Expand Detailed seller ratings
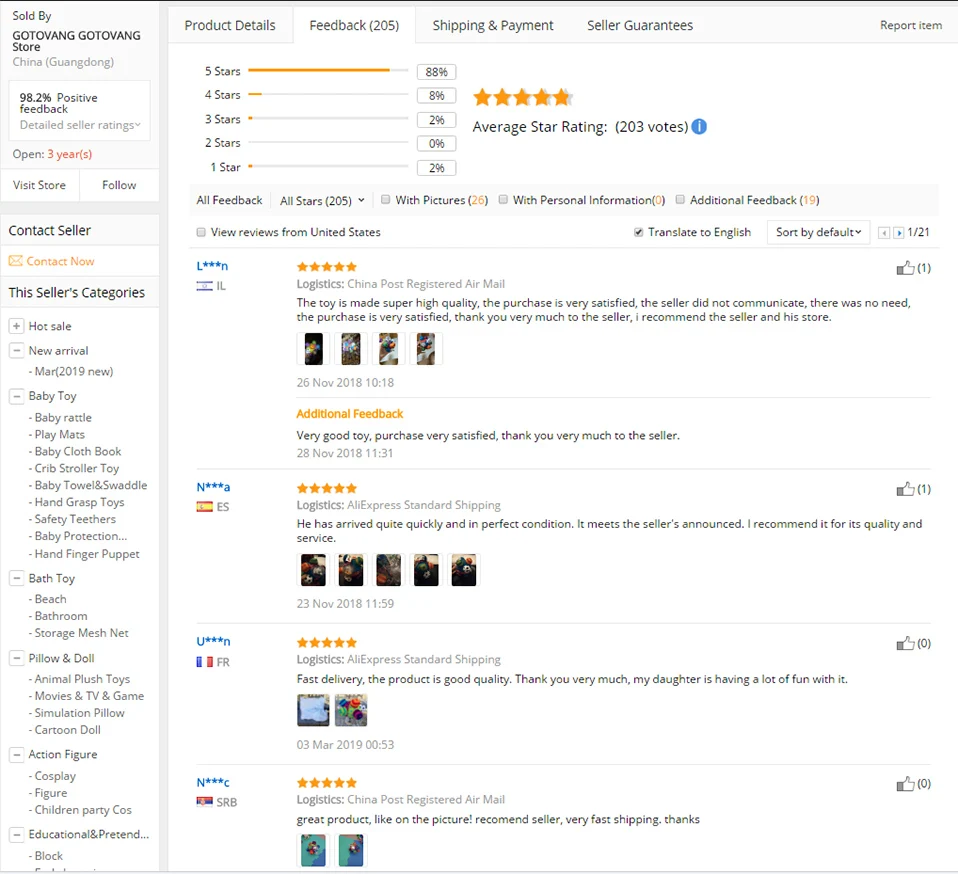 pos(80,125)
